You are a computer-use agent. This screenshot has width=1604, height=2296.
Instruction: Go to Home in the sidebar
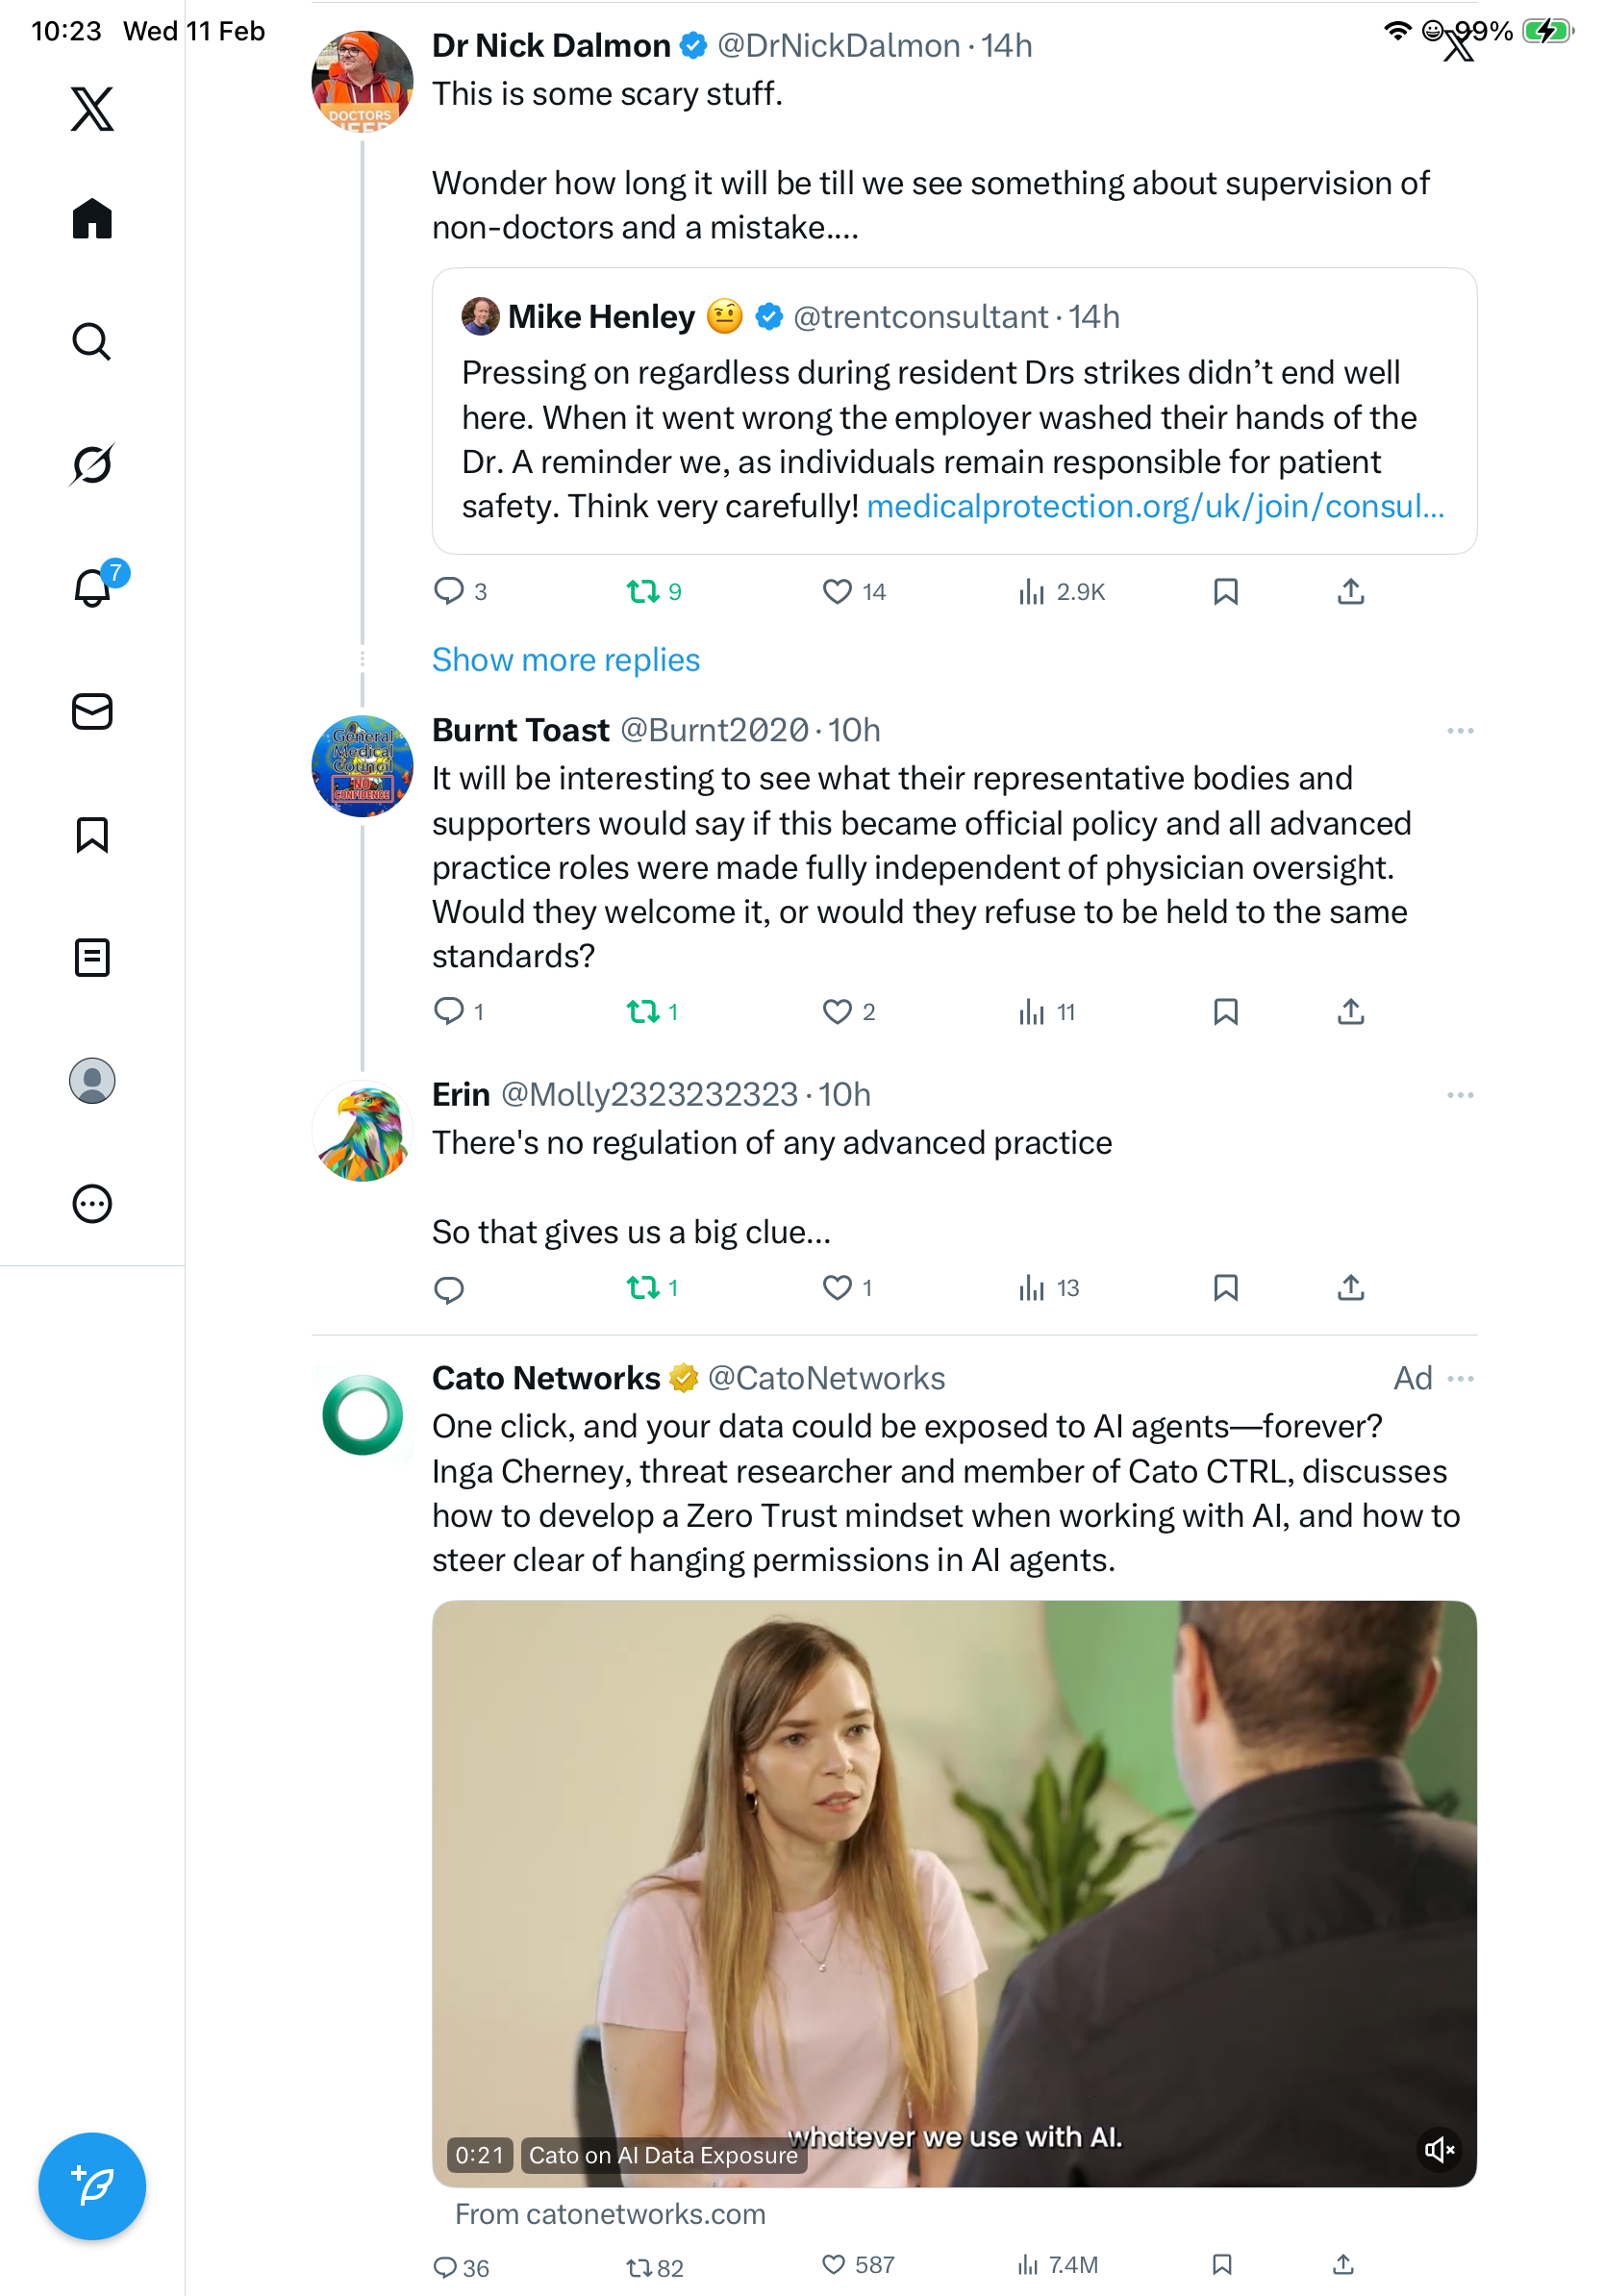[92, 218]
